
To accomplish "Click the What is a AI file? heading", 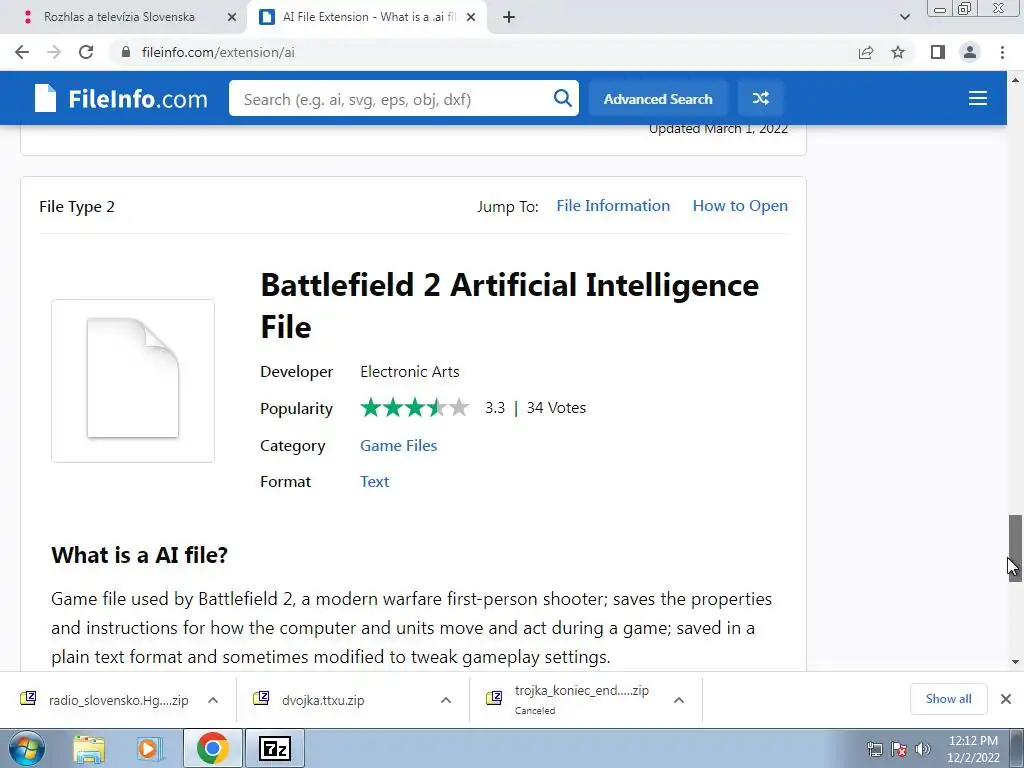I will coord(139,555).
